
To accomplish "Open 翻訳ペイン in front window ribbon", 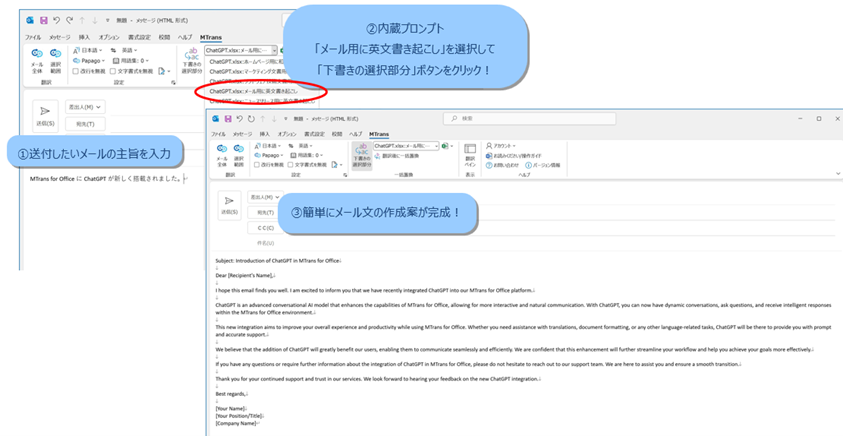I will point(470,155).
